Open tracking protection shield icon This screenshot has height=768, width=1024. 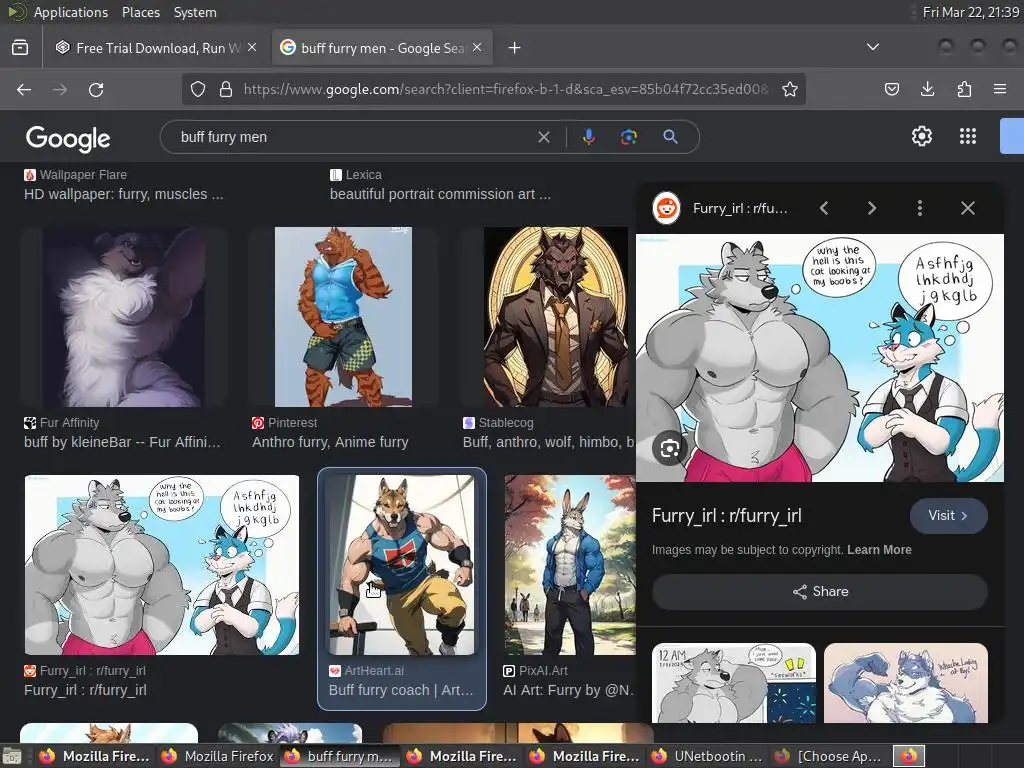(x=198, y=89)
